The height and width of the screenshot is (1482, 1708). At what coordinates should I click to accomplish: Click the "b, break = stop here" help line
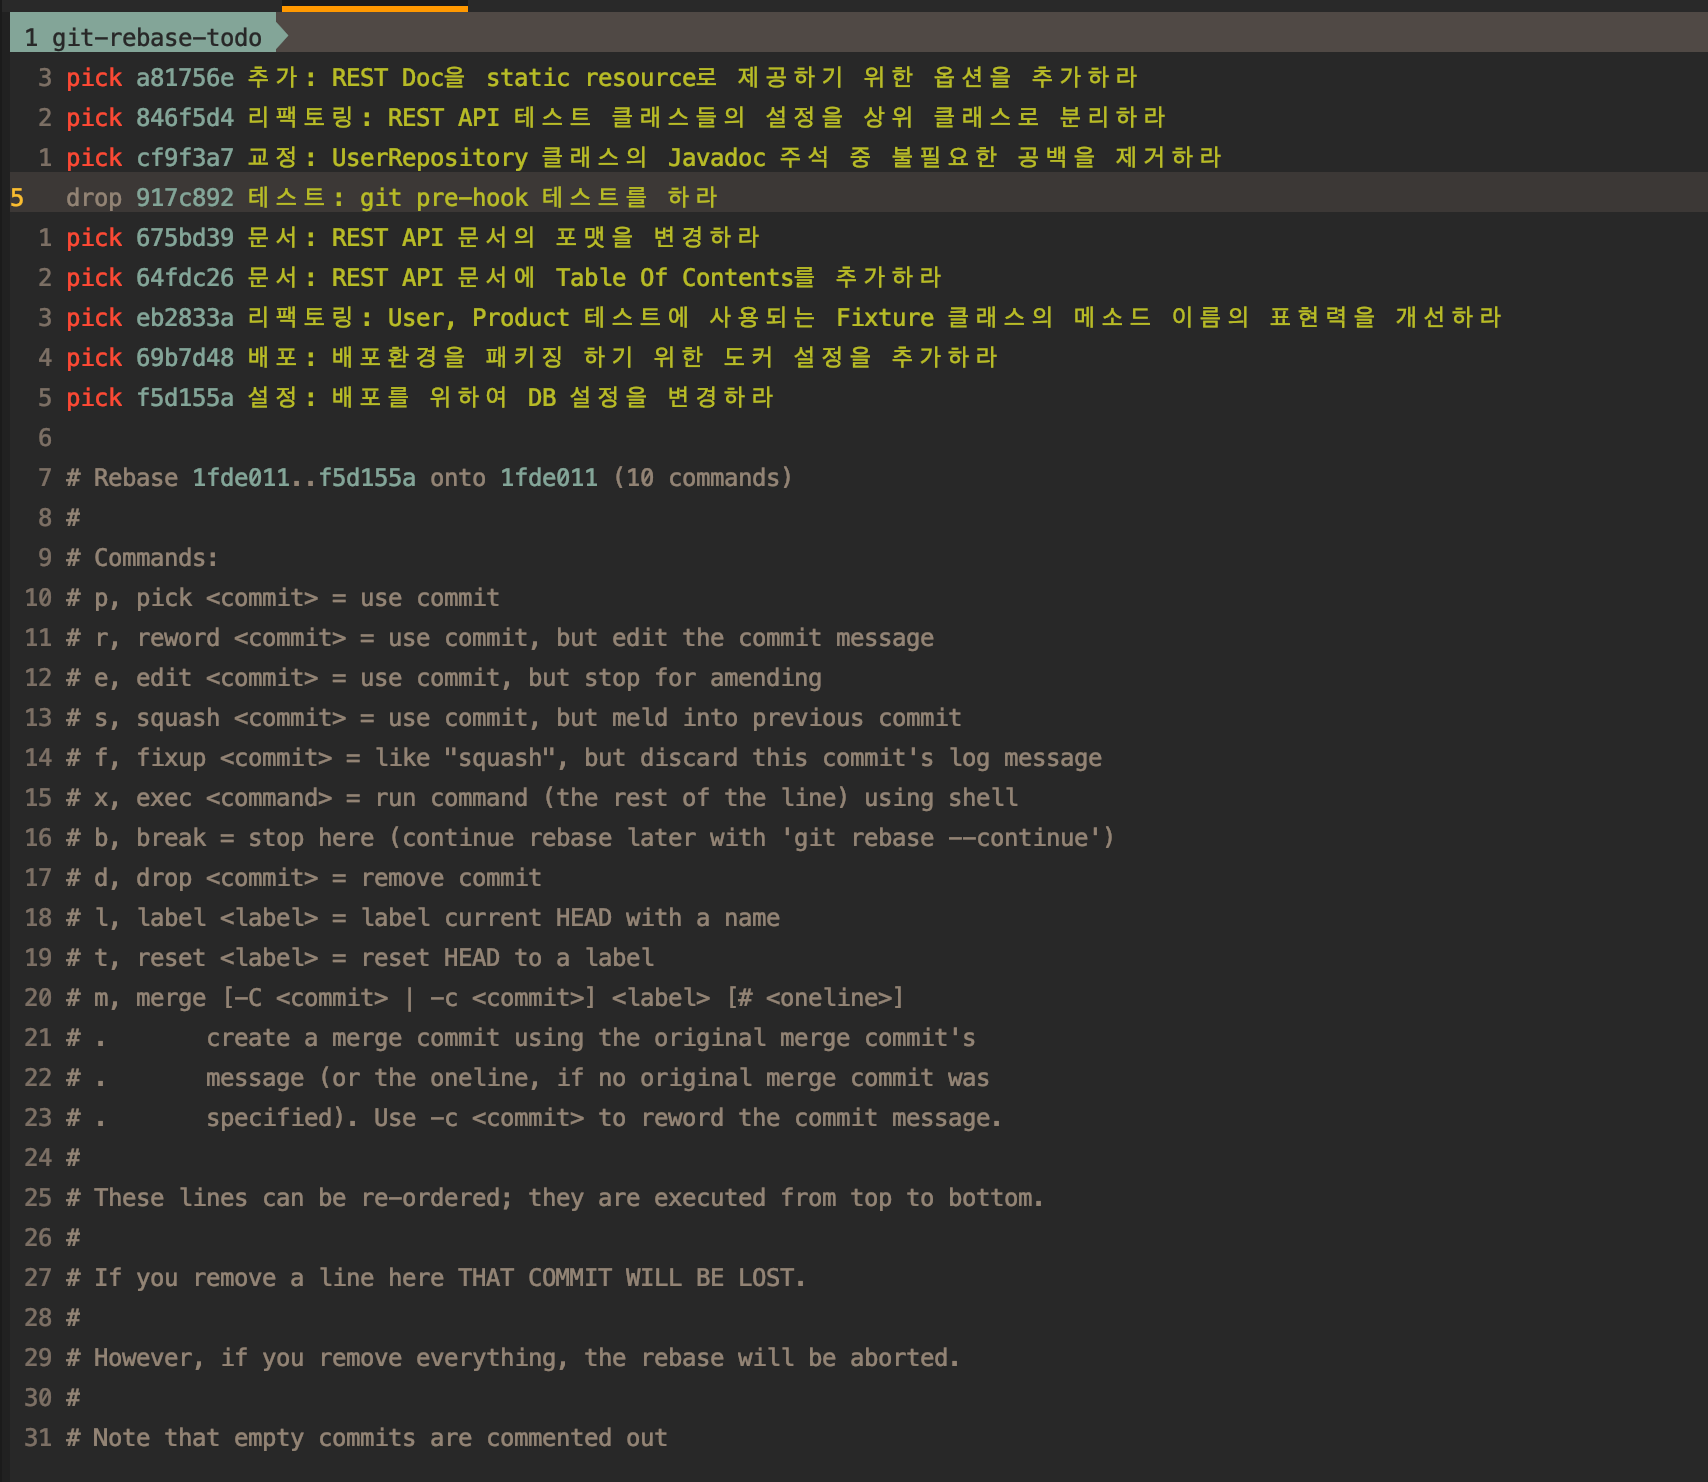coord(590,837)
